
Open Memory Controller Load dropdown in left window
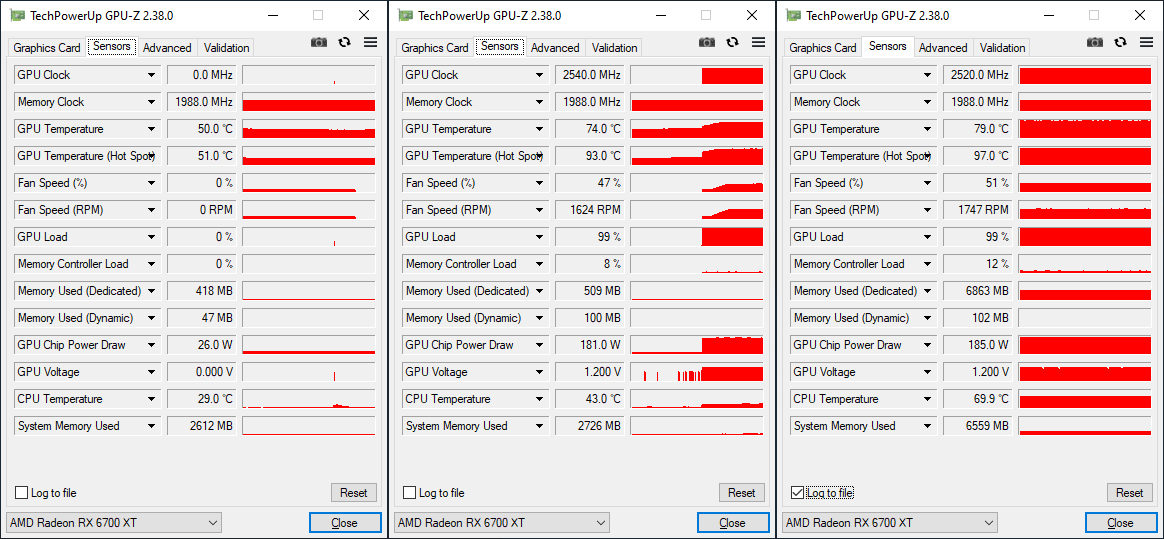pos(151,264)
